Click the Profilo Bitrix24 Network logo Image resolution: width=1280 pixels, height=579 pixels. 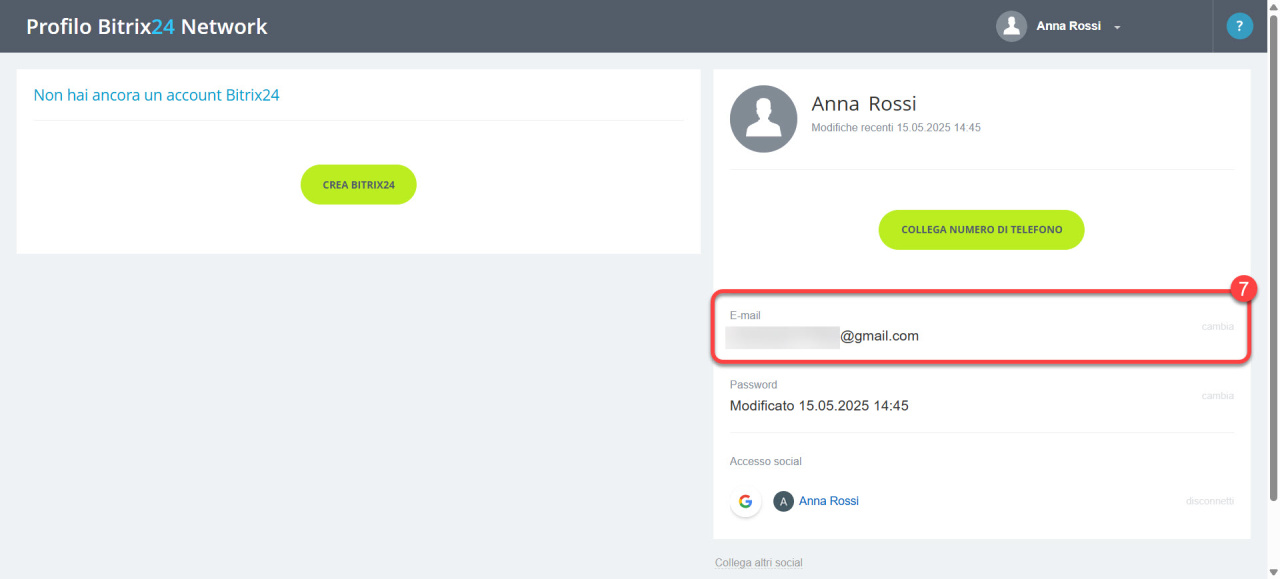click(x=147, y=27)
